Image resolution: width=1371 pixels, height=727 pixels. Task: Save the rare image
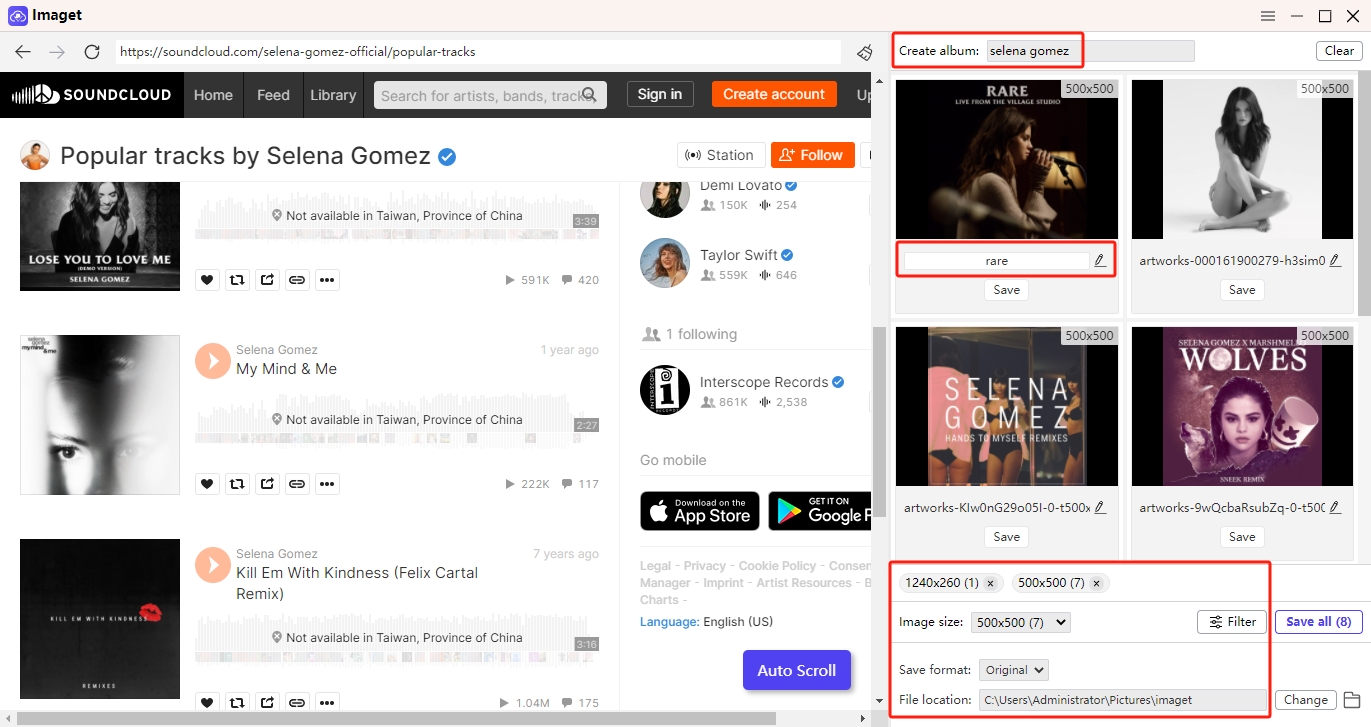(x=1006, y=290)
